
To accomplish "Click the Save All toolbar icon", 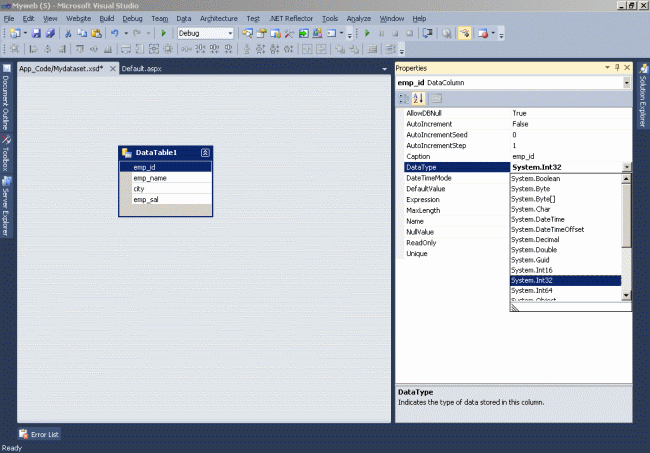I will [x=50, y=33].
